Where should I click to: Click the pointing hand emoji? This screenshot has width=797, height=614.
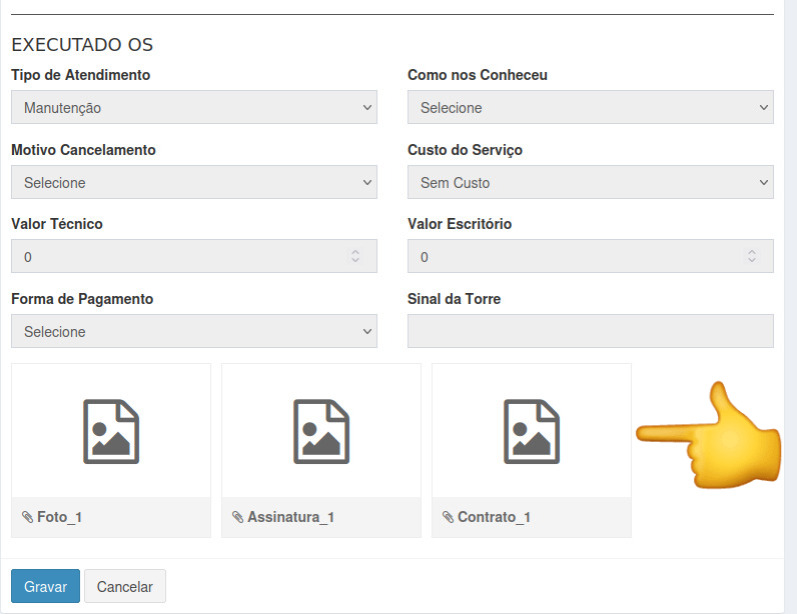pos(709,435)
